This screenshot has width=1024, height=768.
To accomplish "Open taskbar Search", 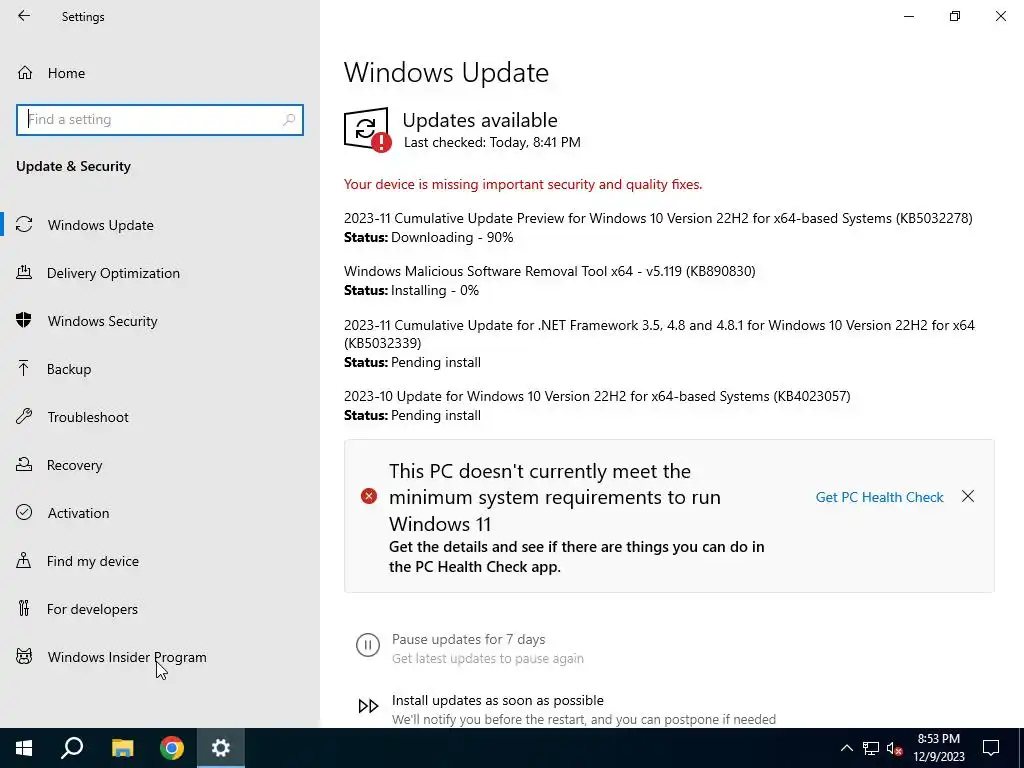I will (x=72, y=748).
